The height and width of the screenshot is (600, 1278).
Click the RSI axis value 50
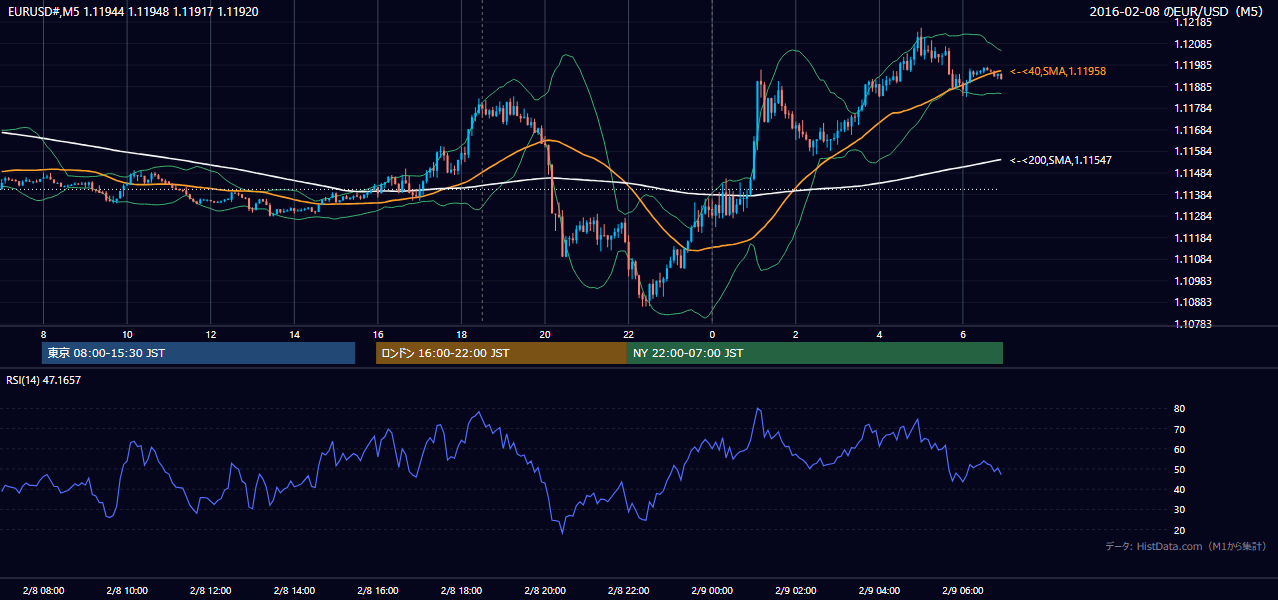(1179, 469)
